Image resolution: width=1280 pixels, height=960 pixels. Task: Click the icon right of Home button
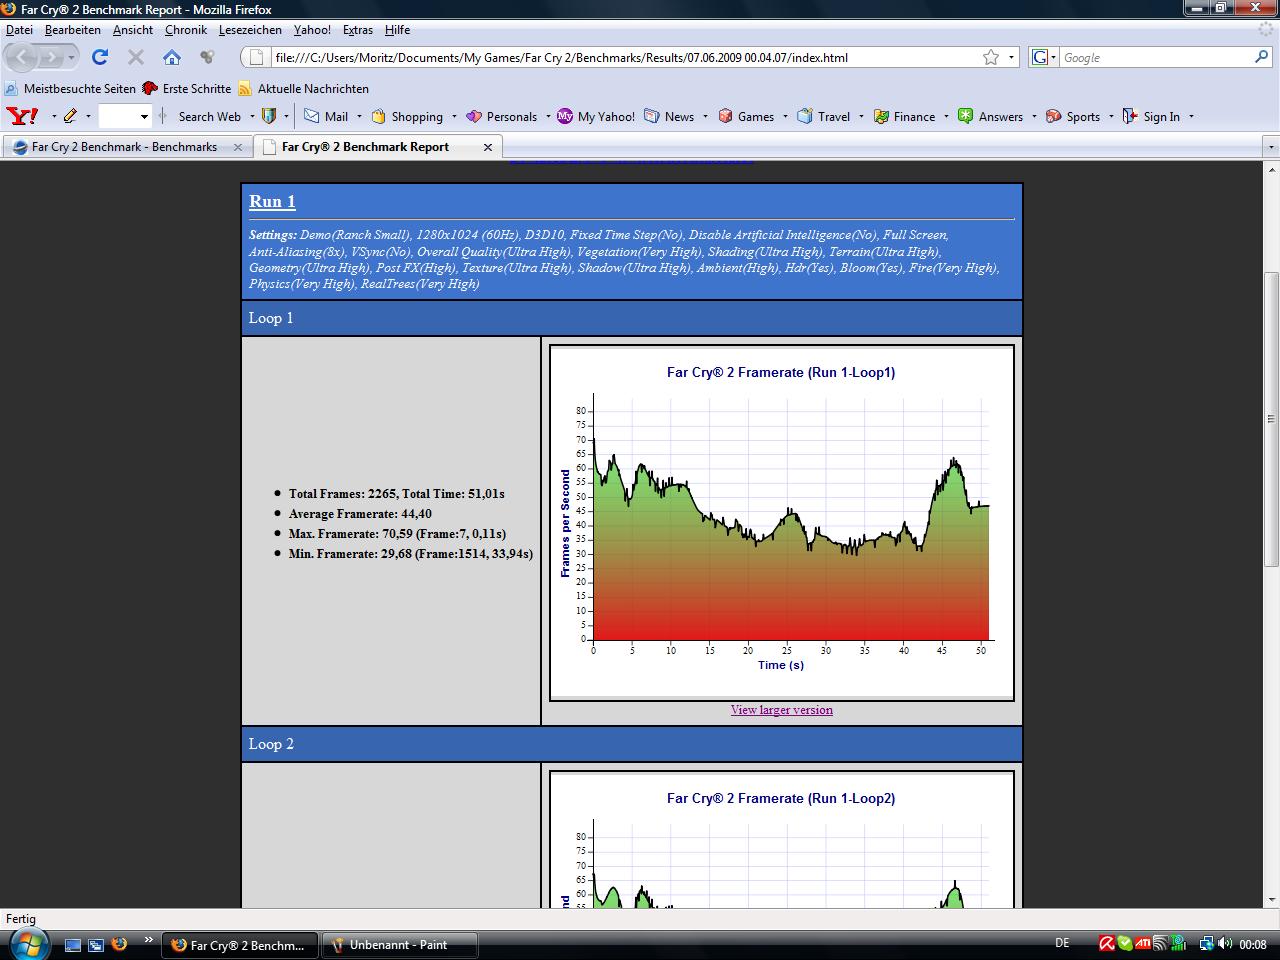point(207,57)
